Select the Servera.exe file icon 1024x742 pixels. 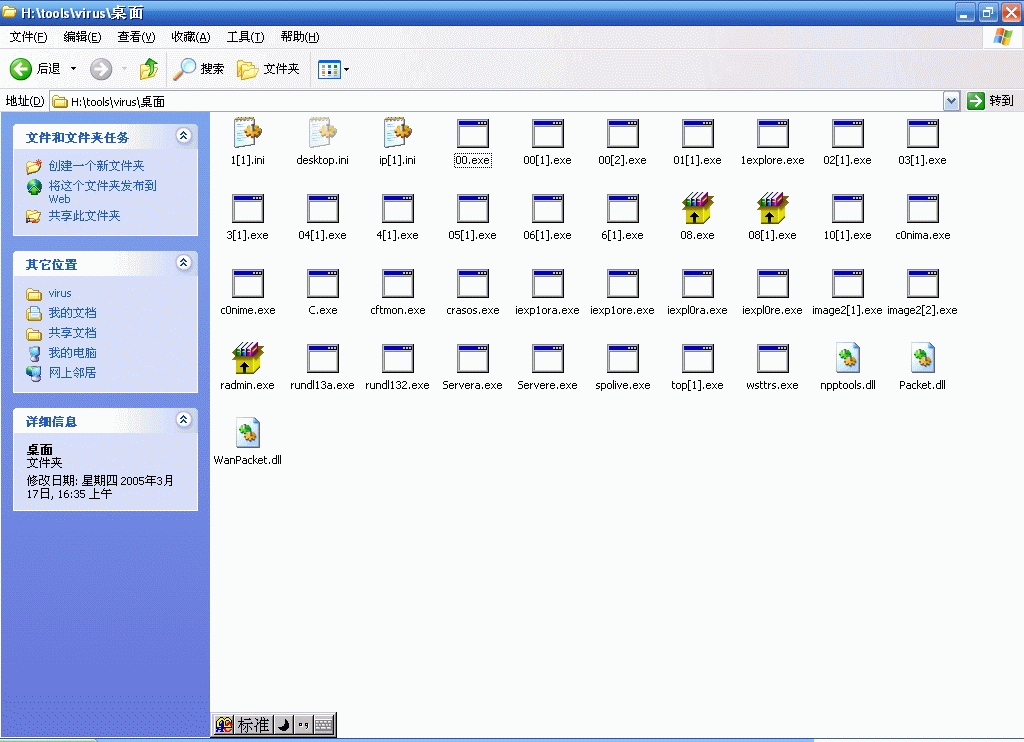coord(473,358)
